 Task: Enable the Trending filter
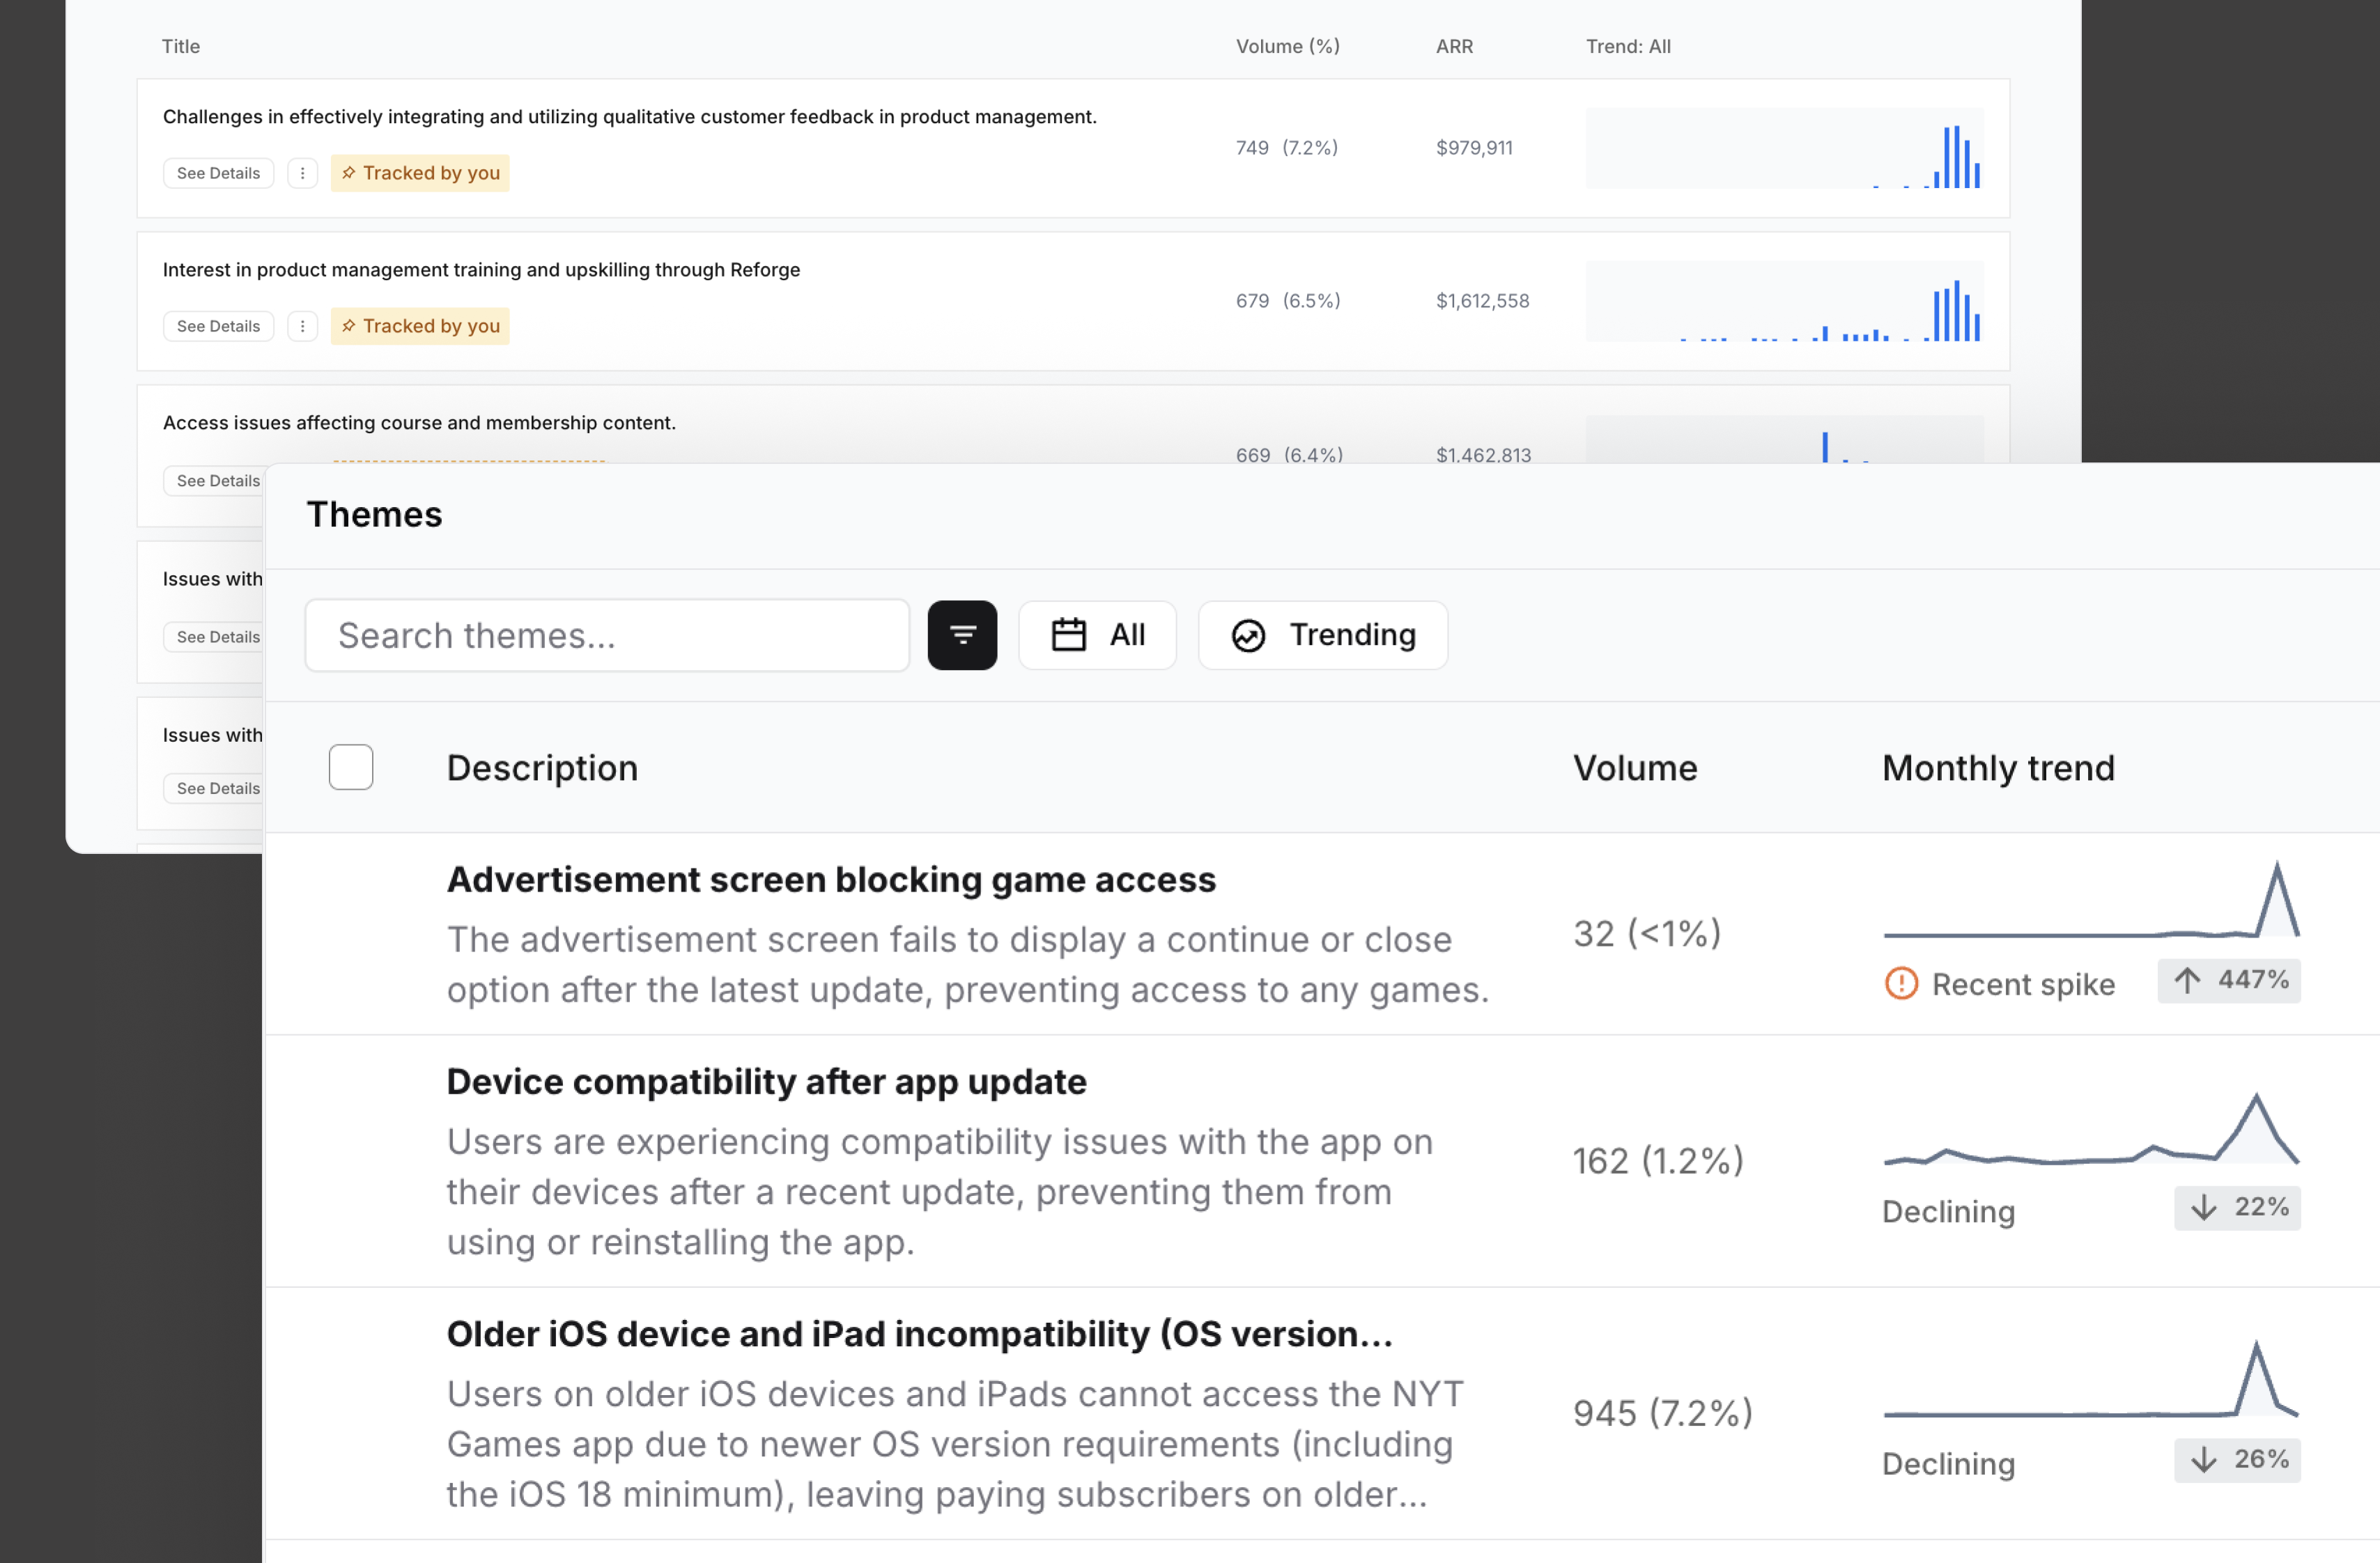pos(1322,635)
